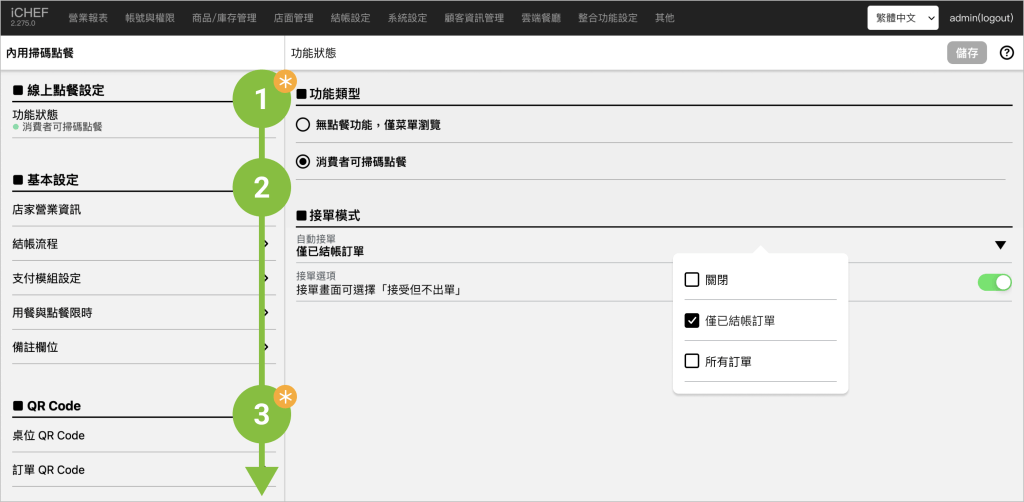Select the 無點餐功能，僅菜單瀏覽 radio option
Screen dimensions: 1024x502
[x=304, y=125]
